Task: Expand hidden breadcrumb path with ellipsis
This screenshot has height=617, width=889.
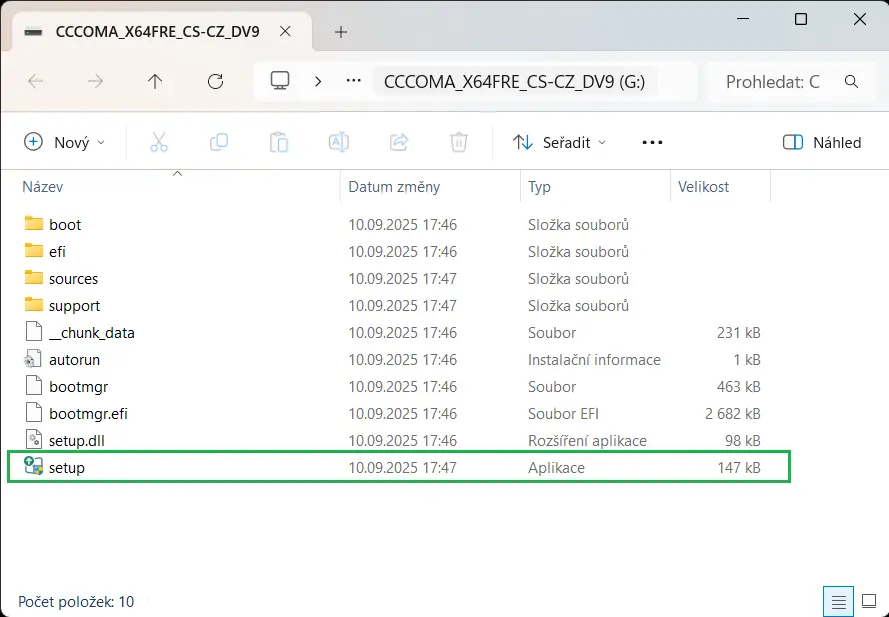Action: (354, 82)
